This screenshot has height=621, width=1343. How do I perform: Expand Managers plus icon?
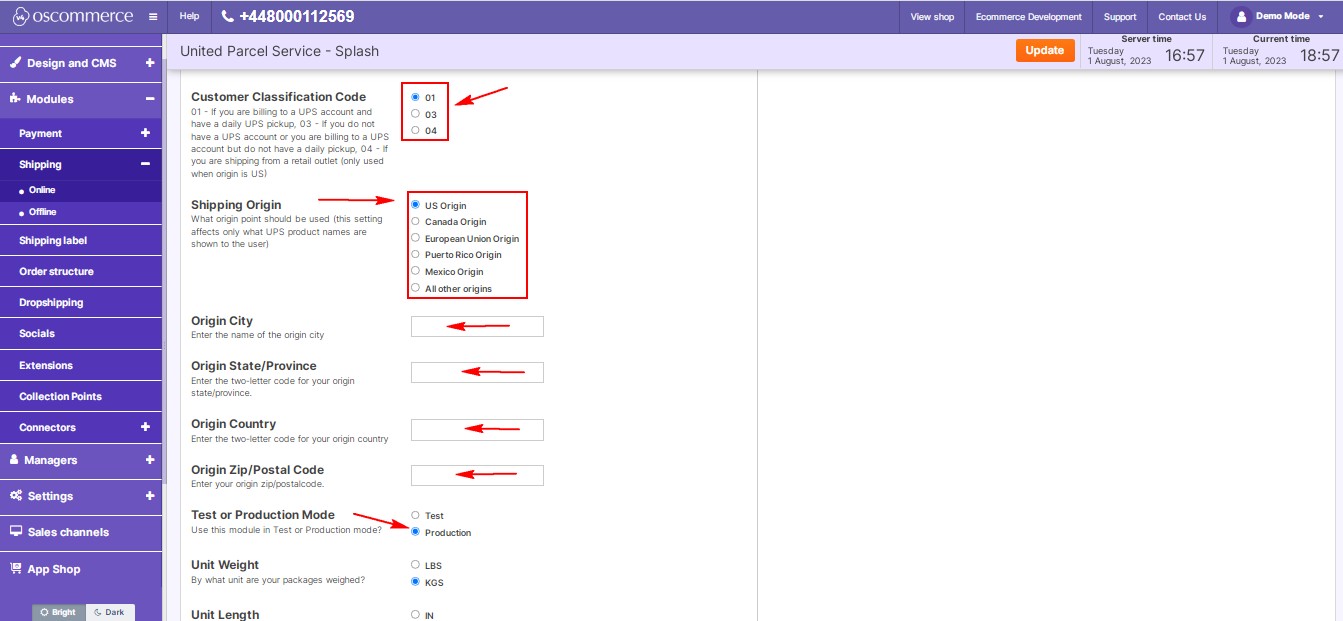pyautogui.click(x=150, y=460)
